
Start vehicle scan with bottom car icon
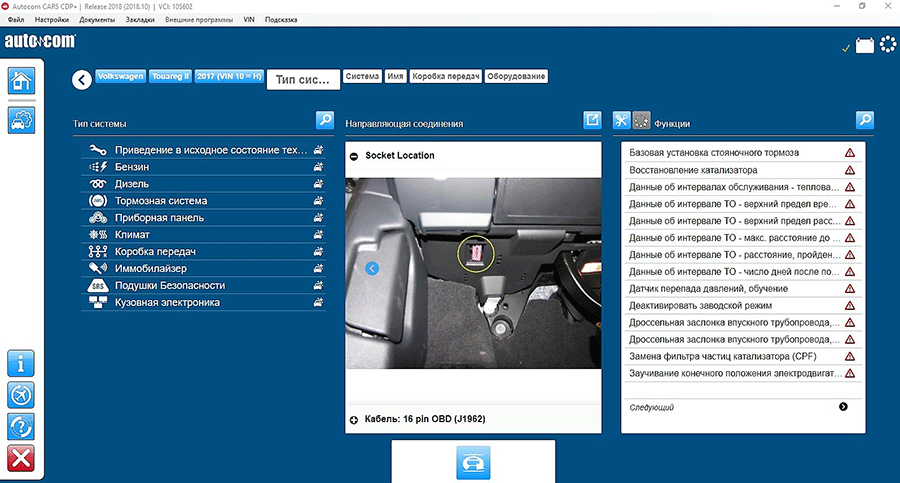(473, 463)
